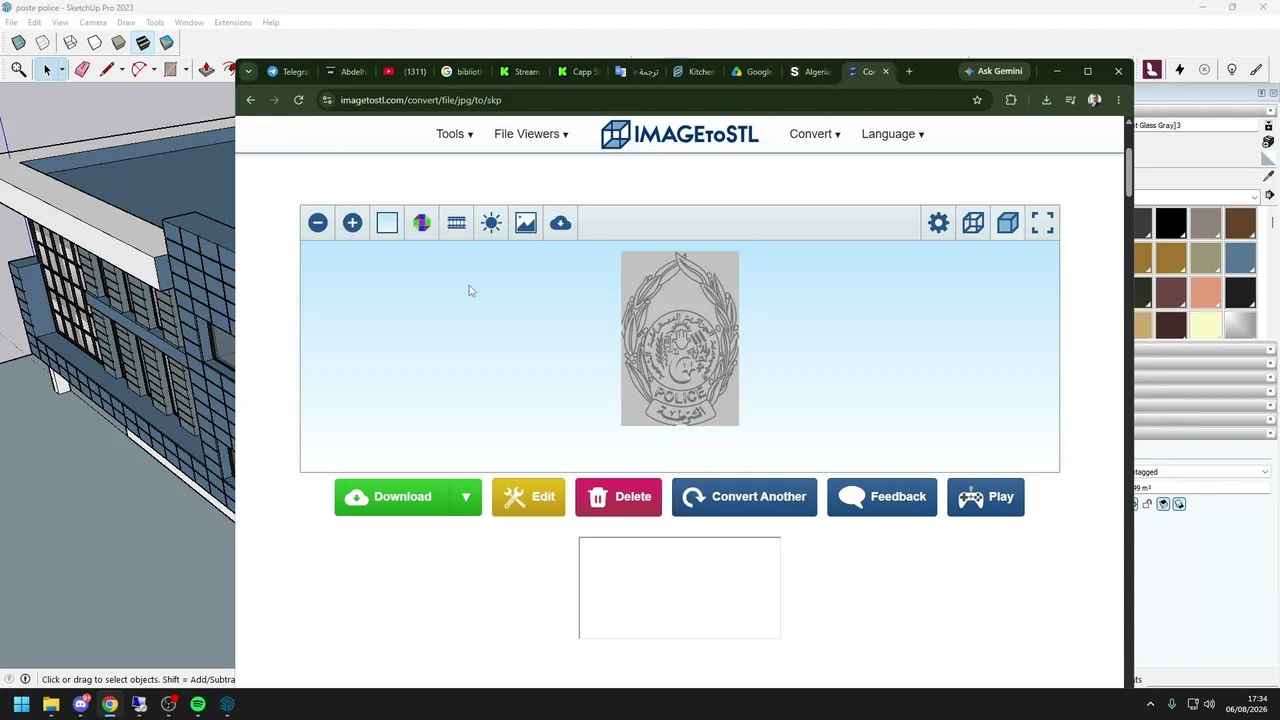Click the Delete button
The height and width of the screenshot is (720, 1280).
point(618,497)
